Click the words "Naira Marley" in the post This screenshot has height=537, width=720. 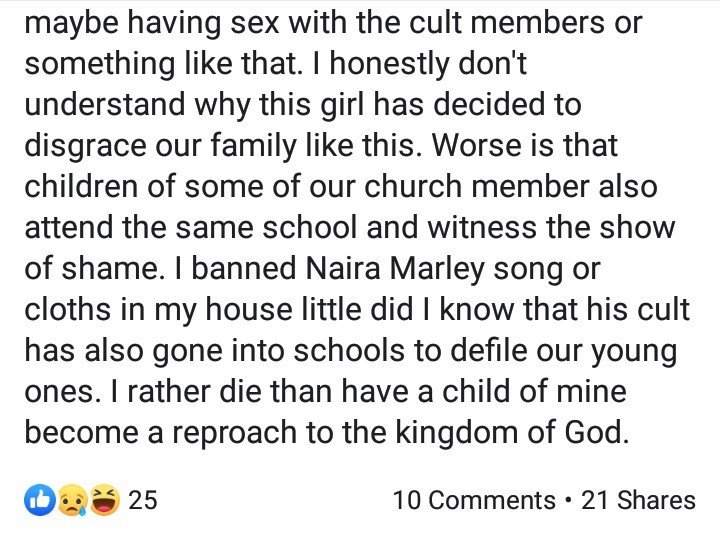tap(395, 269)
